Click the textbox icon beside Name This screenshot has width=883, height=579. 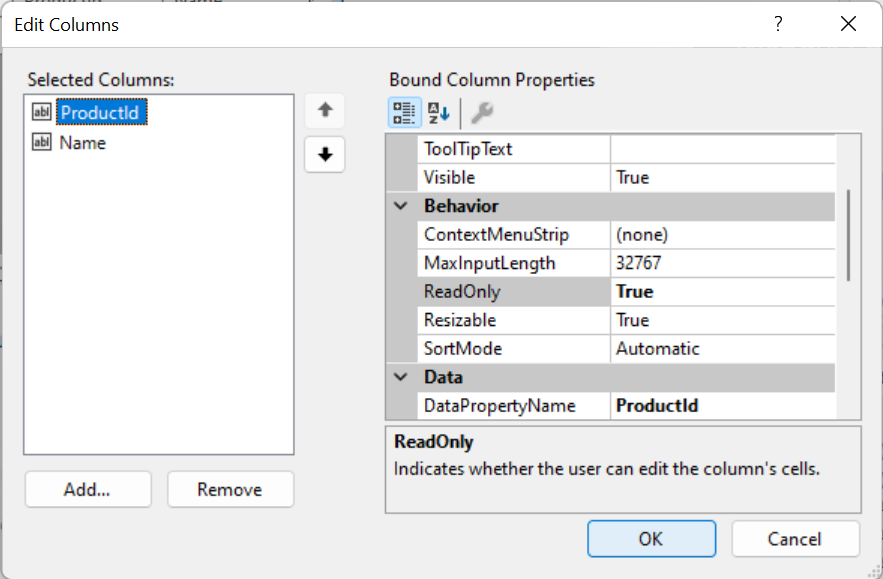point(41,143)
